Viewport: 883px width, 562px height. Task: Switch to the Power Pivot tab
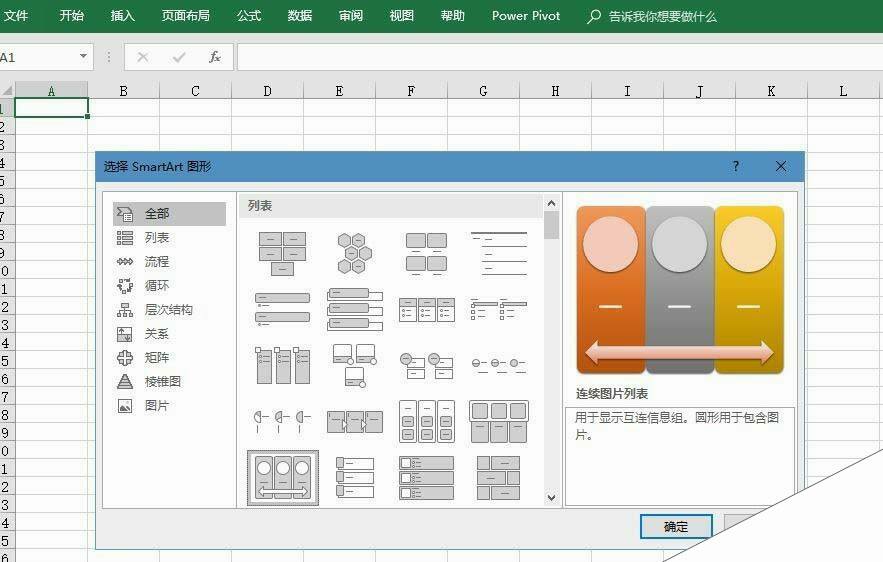526,16
